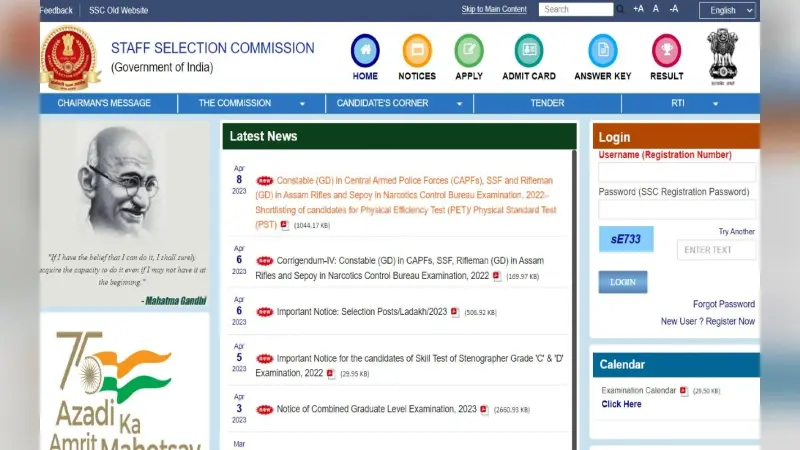Select the English language dropdown
The image size is (800, 450).
pyautogui.click(x=727, y=10)
